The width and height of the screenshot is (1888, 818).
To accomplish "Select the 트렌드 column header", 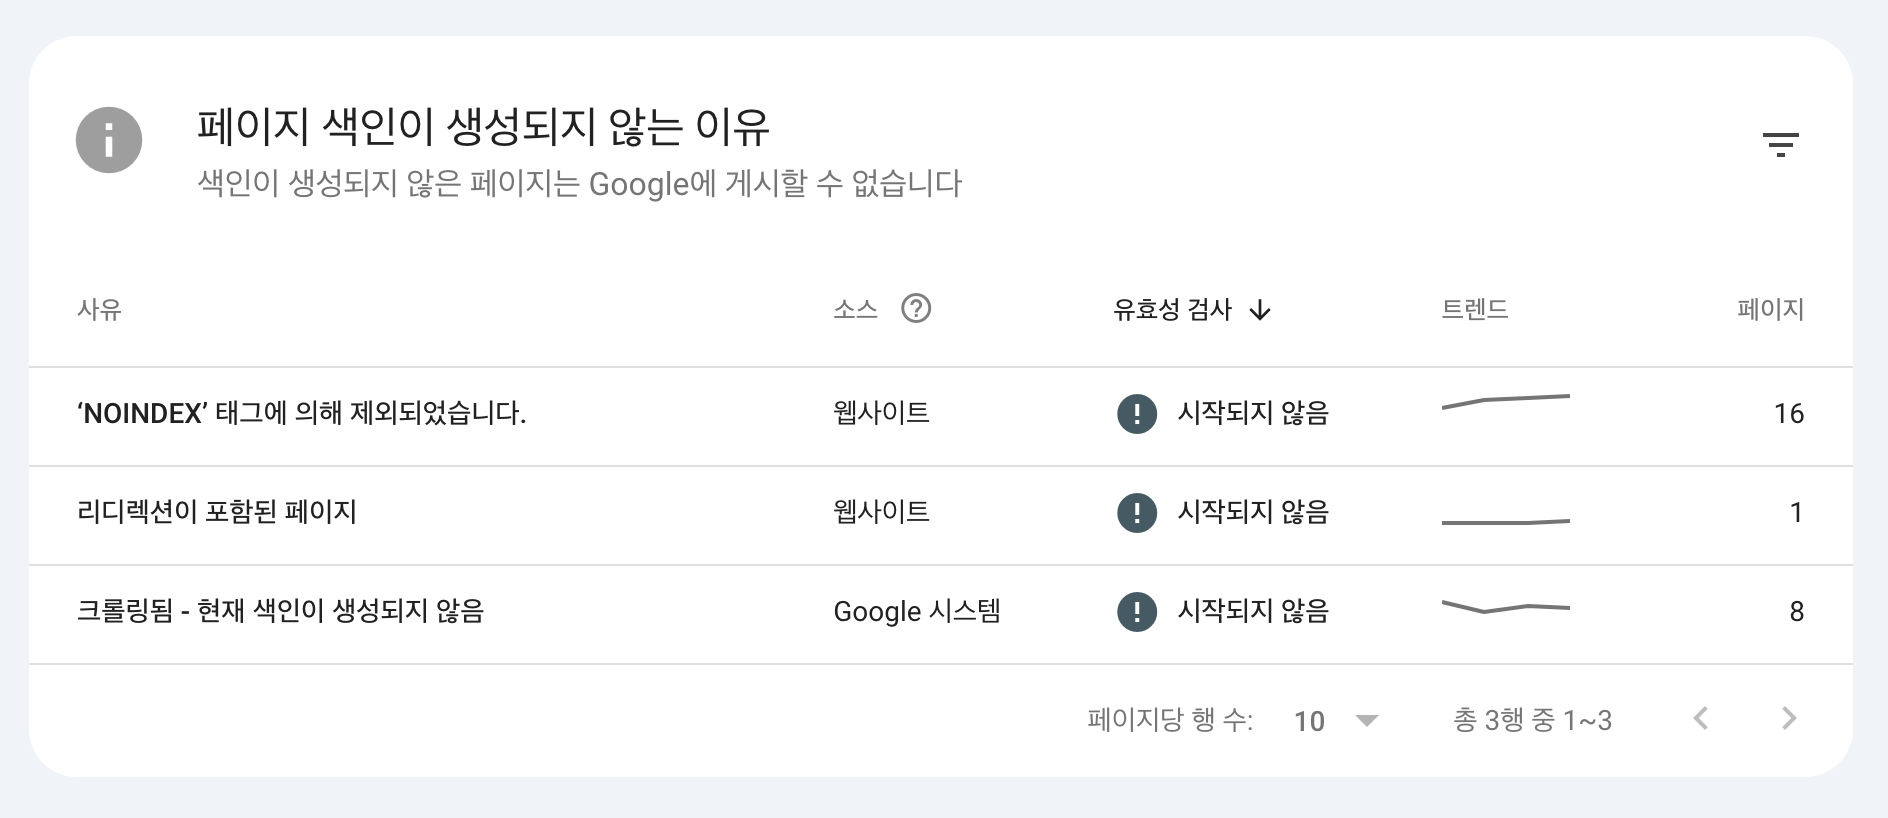I will click(x=1475, y=309).
